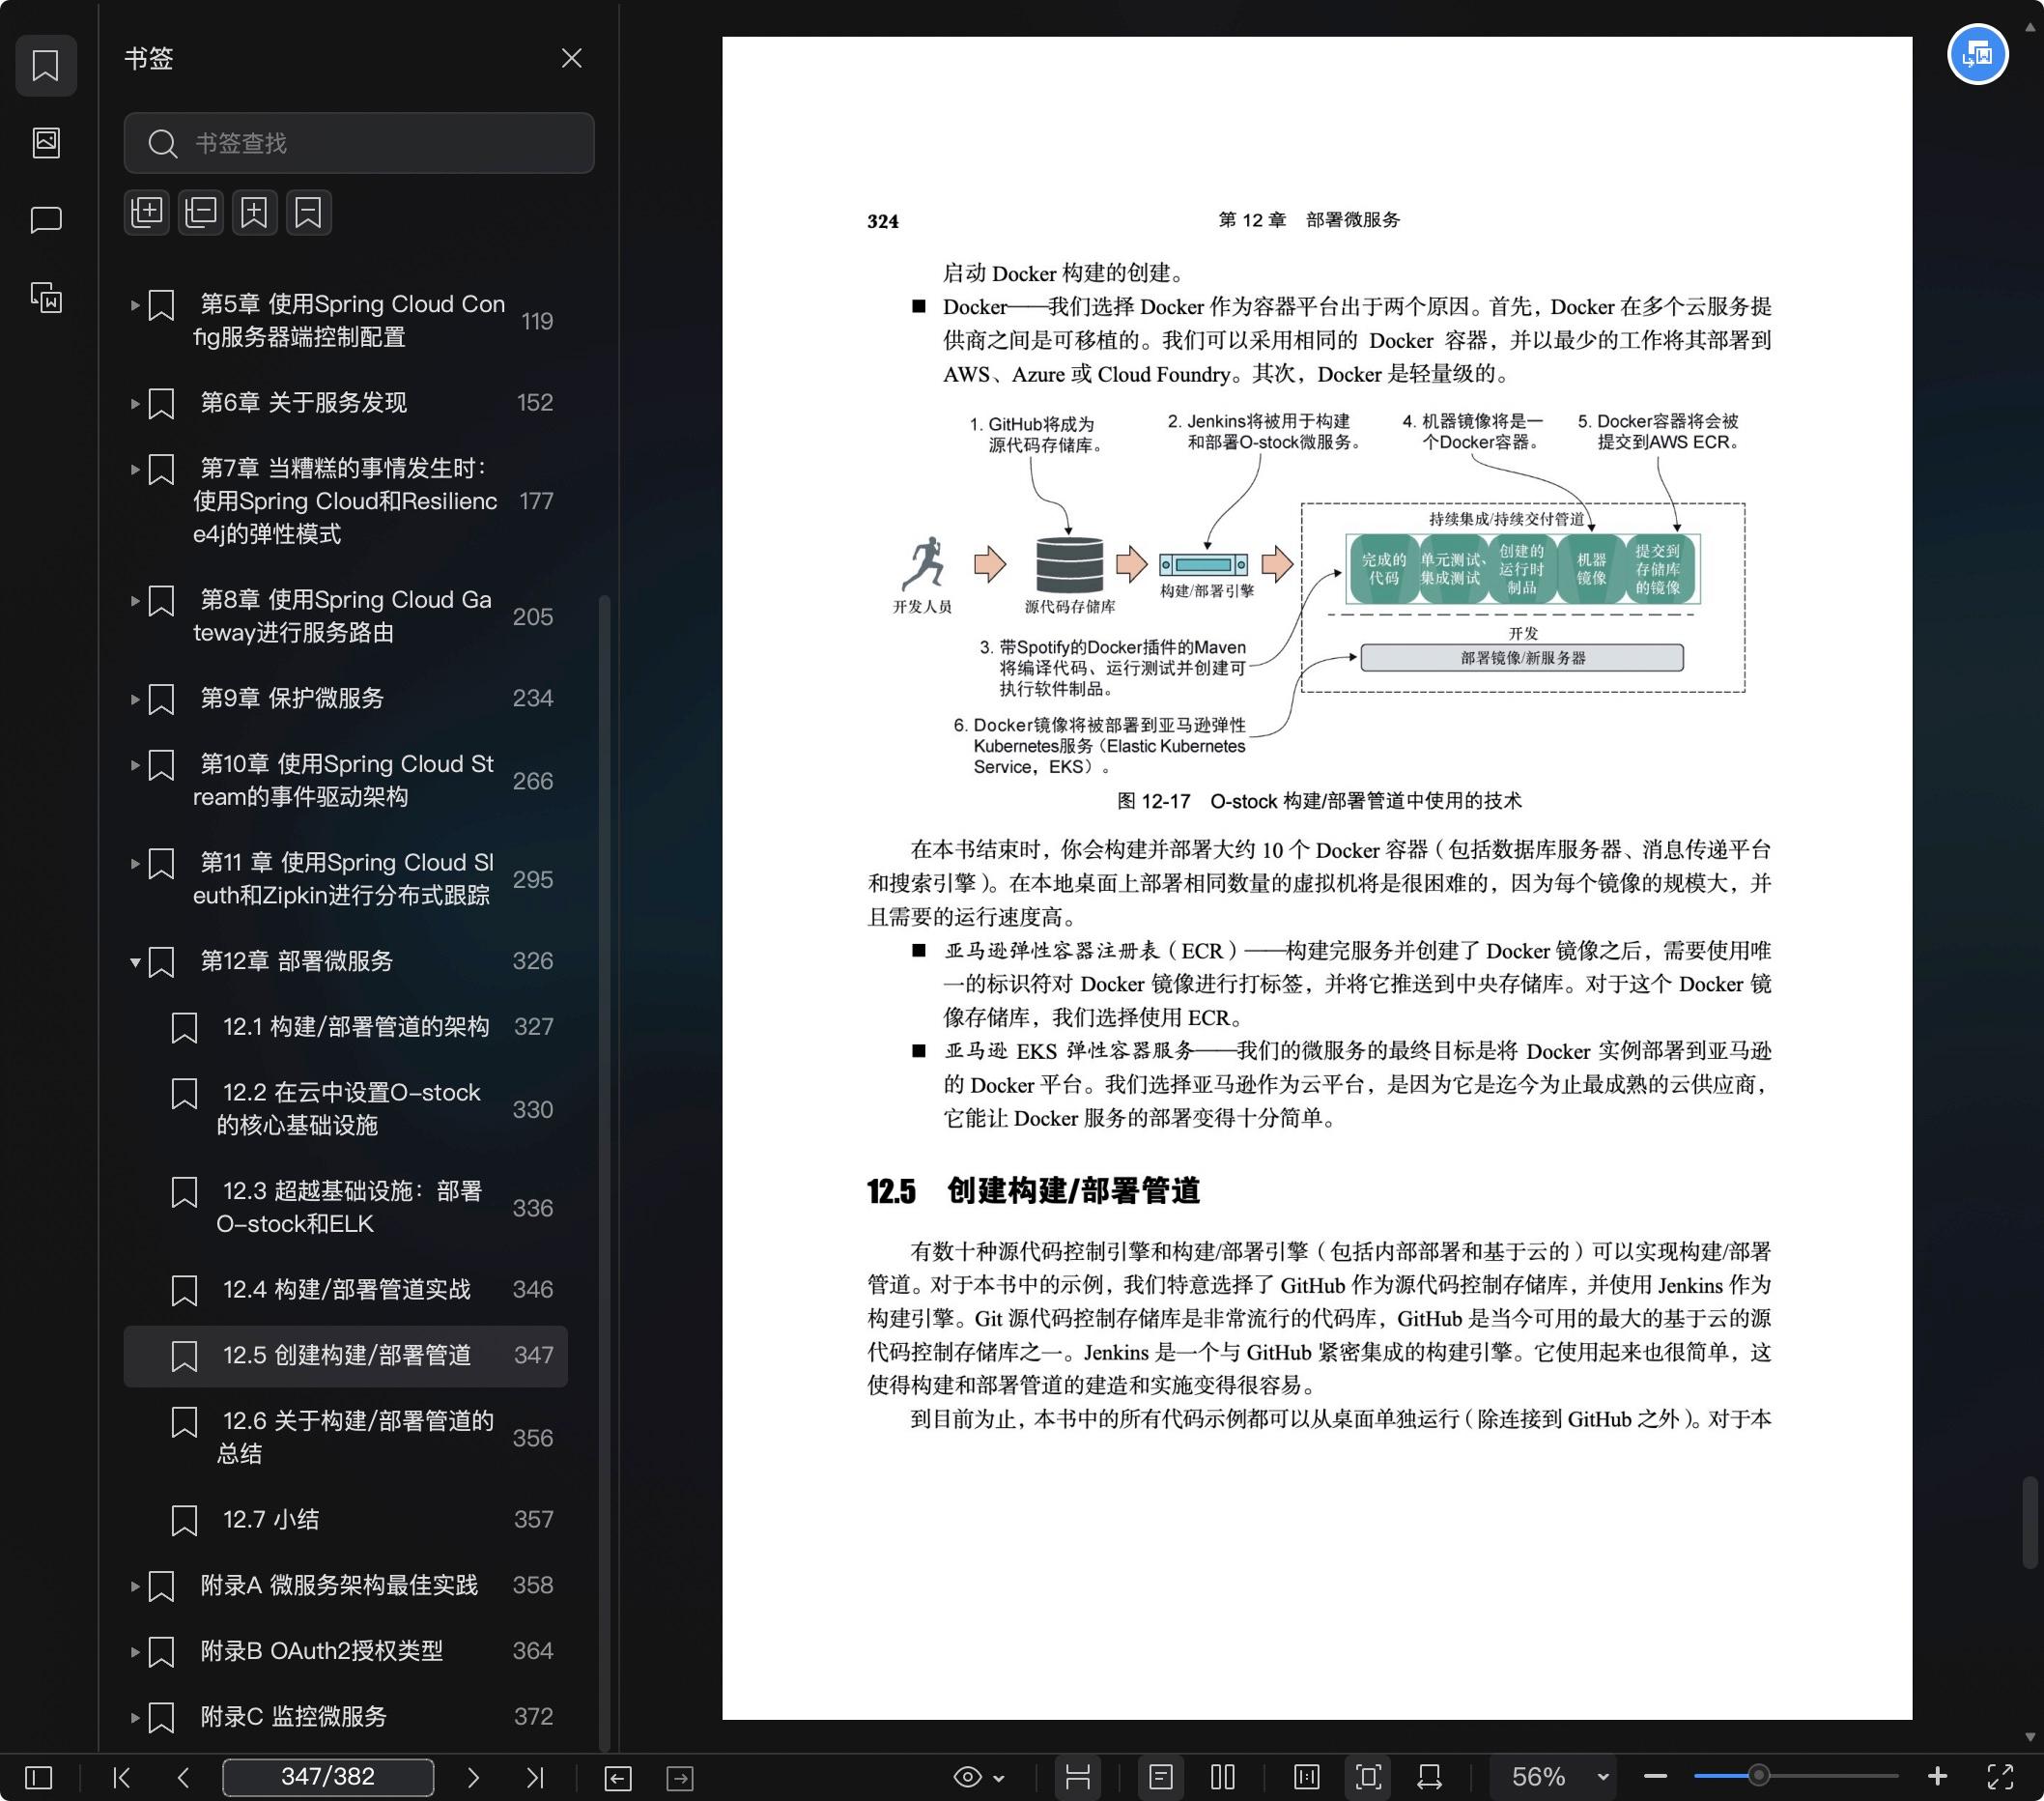
Task: Navigate back to previous view
Action: pos(618,1778)
